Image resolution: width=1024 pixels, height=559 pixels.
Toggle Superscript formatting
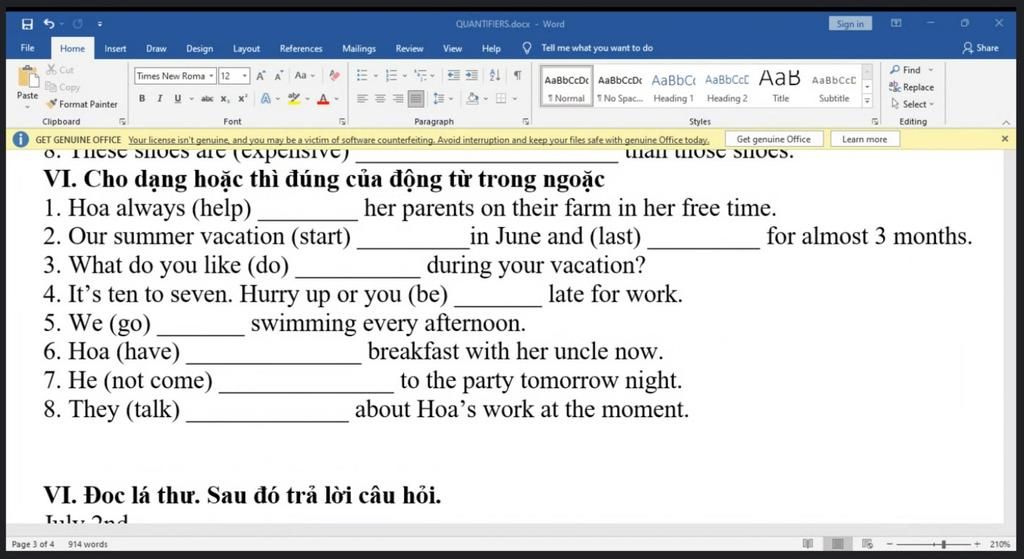[242, 99]
